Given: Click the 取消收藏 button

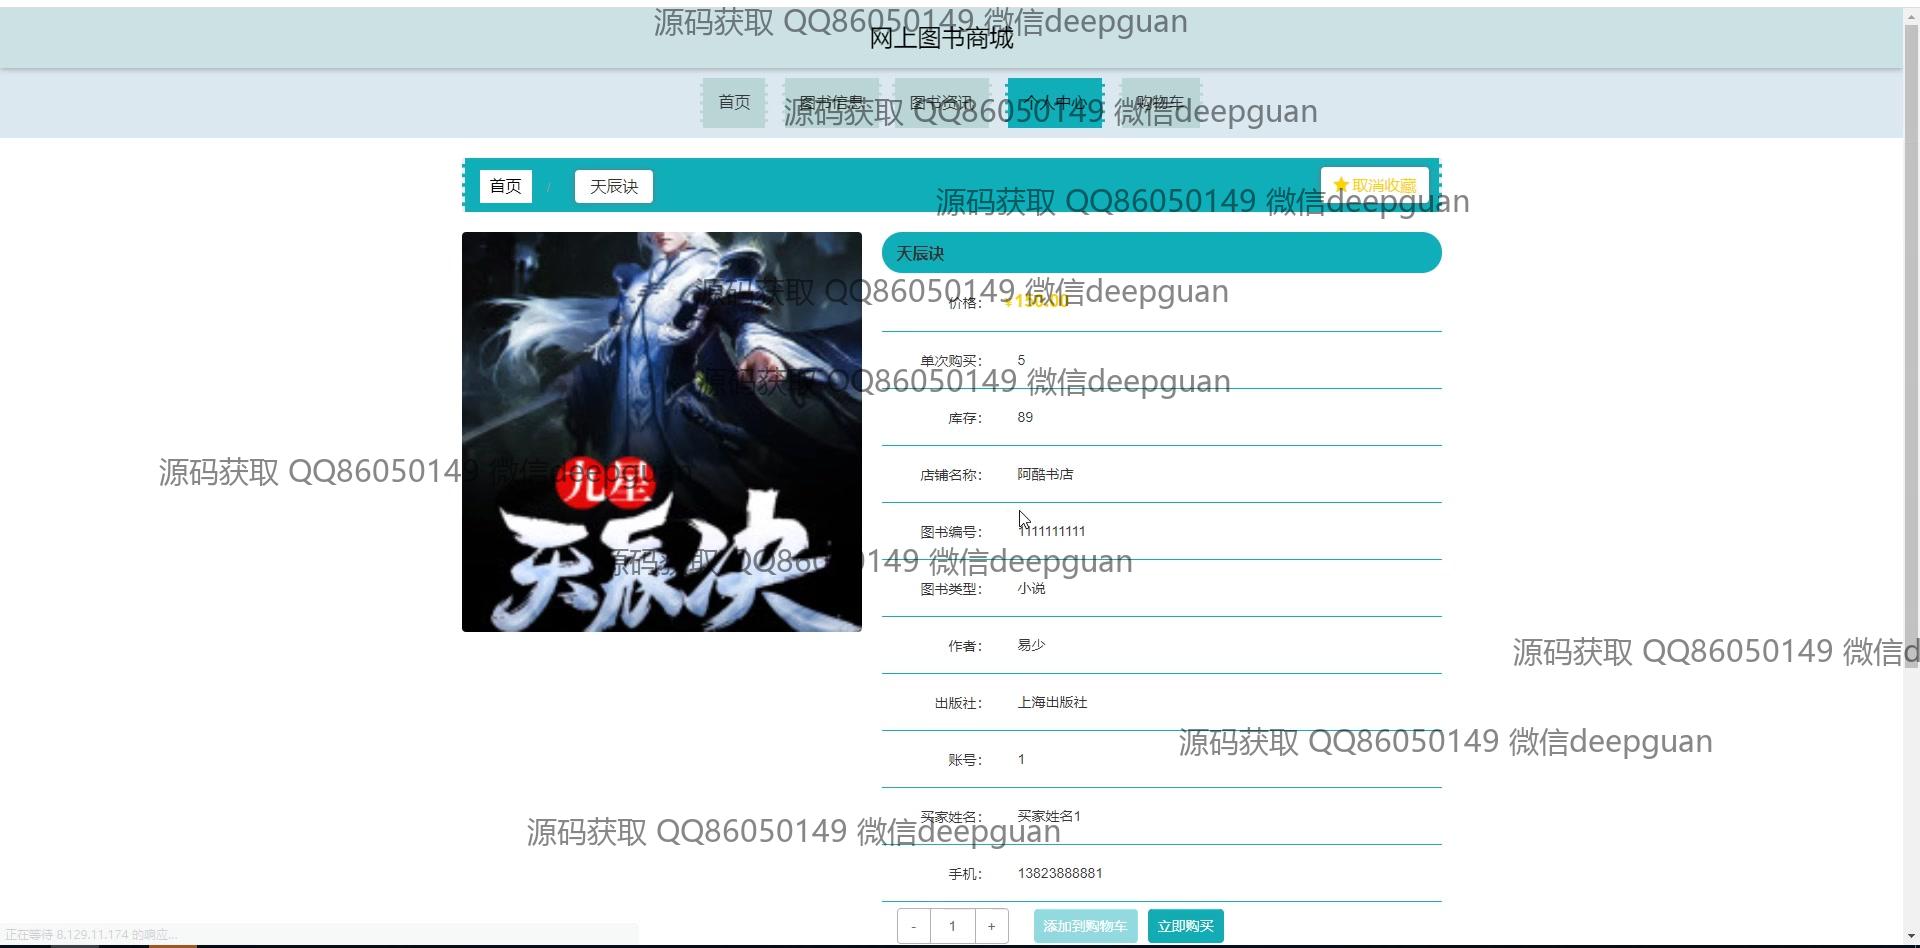Looking at the screenshot, I should 1375,186.
